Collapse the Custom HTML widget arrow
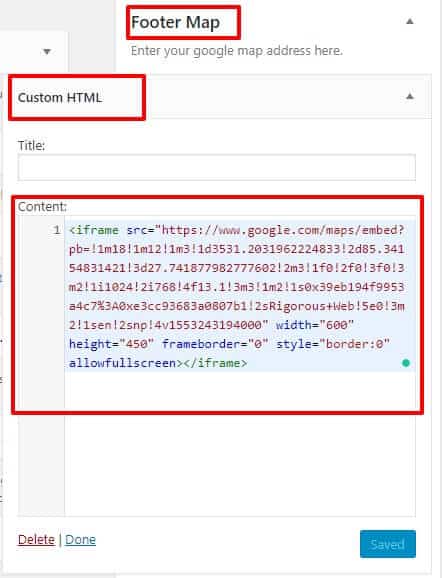Screen dimensions: 442x578 click(410, 97)
